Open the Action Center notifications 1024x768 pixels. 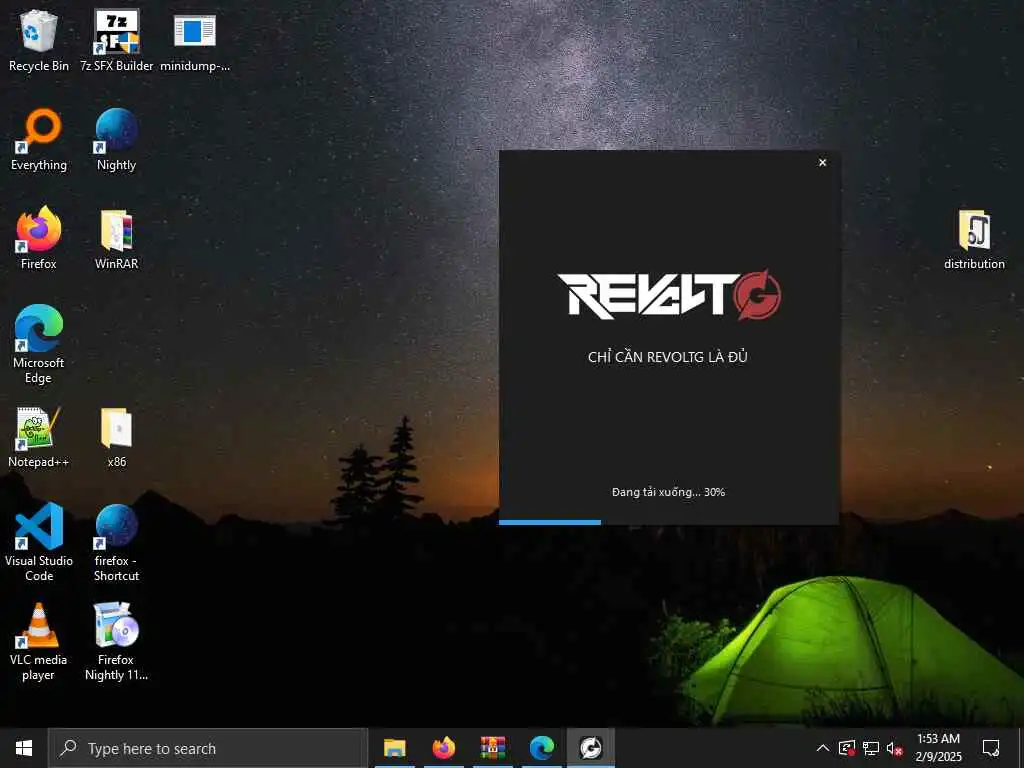coord(991,748)
